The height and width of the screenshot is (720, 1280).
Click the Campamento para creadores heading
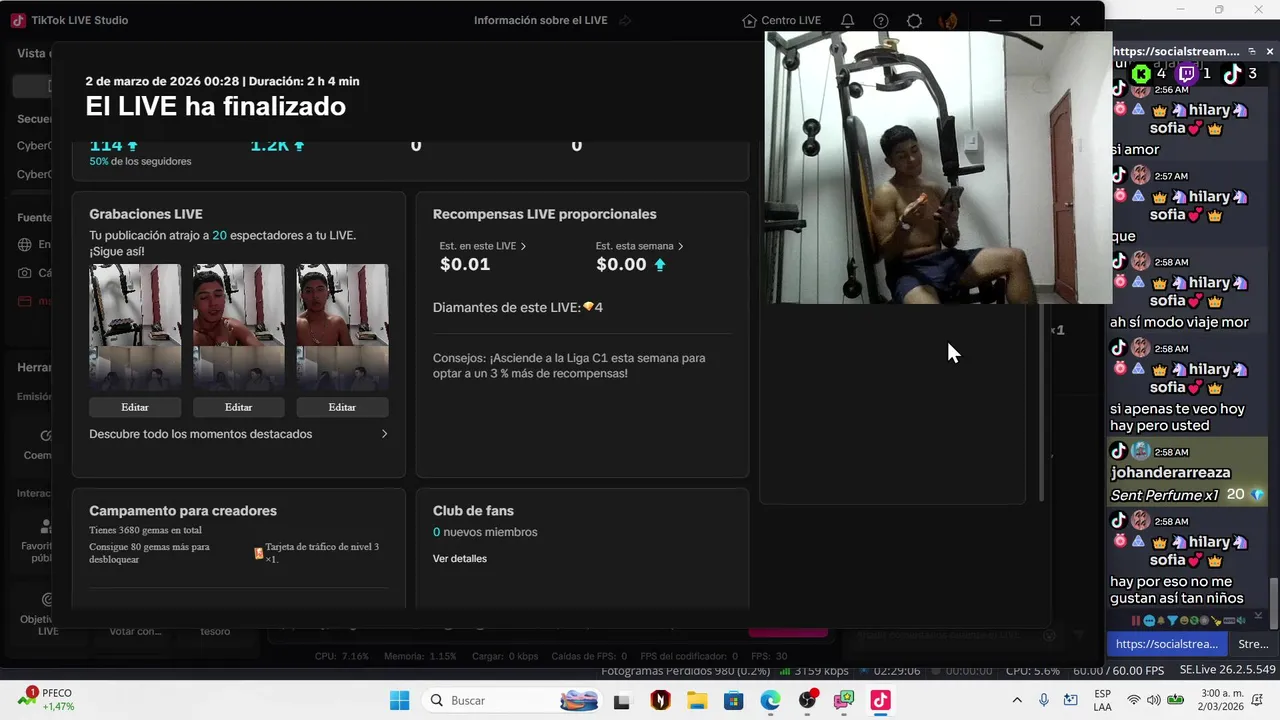[x=183, y=510]
